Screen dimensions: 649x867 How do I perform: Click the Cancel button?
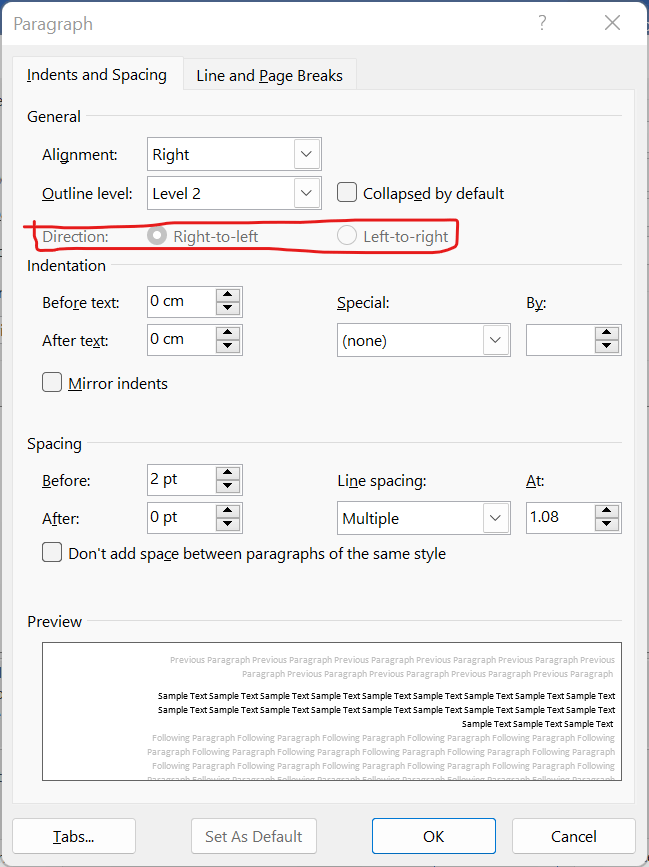tap(574, 836)
